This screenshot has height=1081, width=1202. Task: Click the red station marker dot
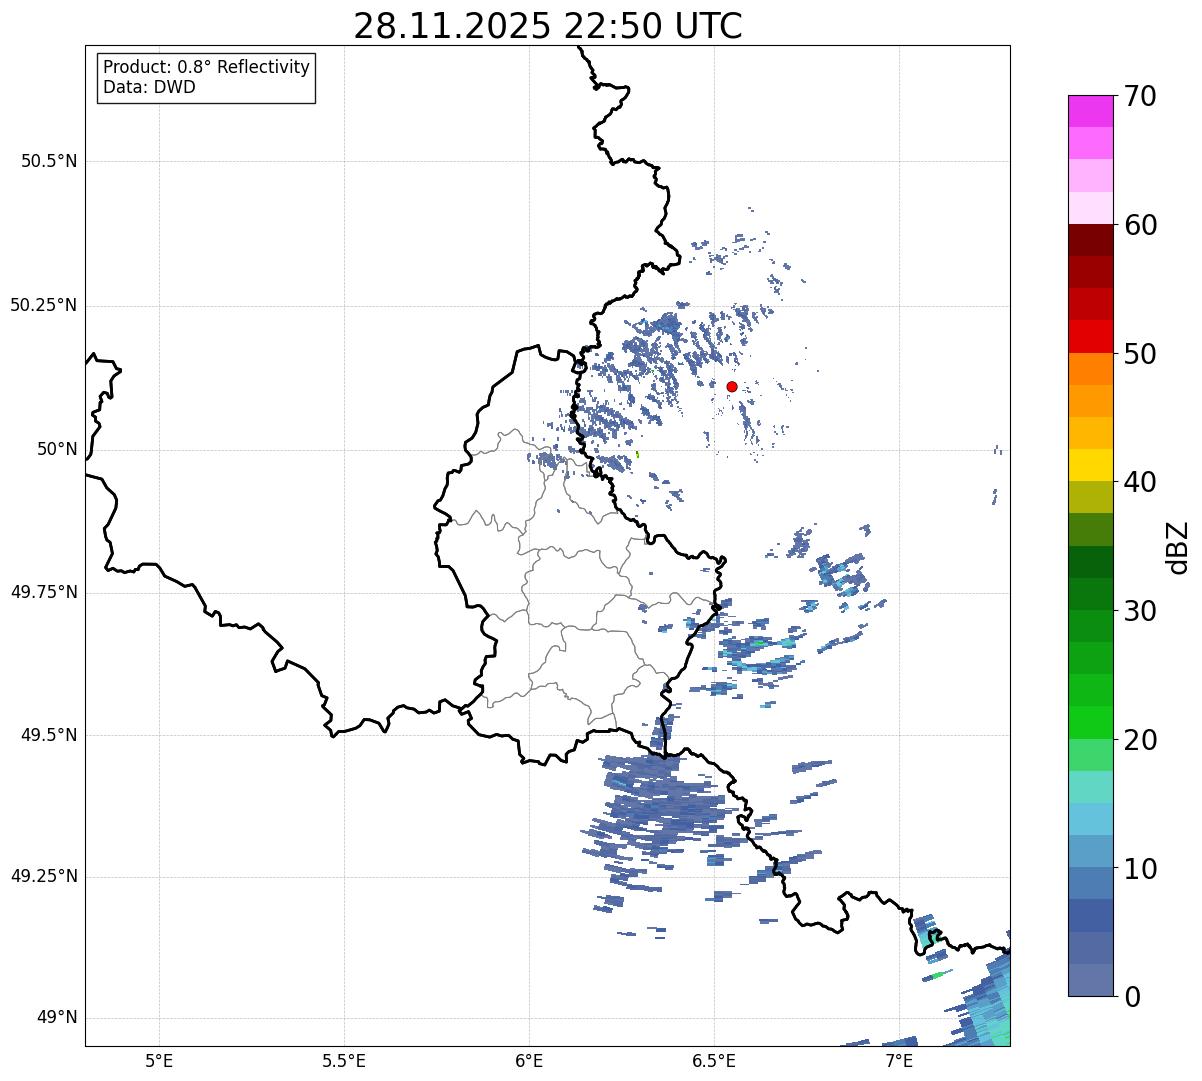coord(732,386)
